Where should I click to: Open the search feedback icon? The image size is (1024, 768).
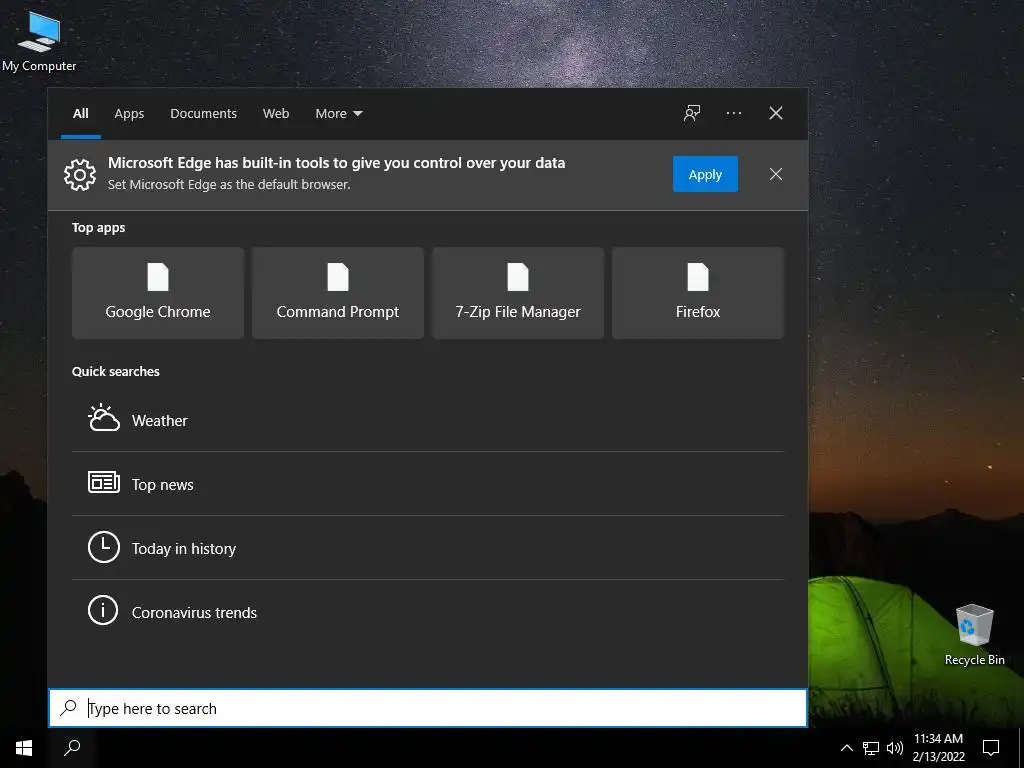[692, 113]
